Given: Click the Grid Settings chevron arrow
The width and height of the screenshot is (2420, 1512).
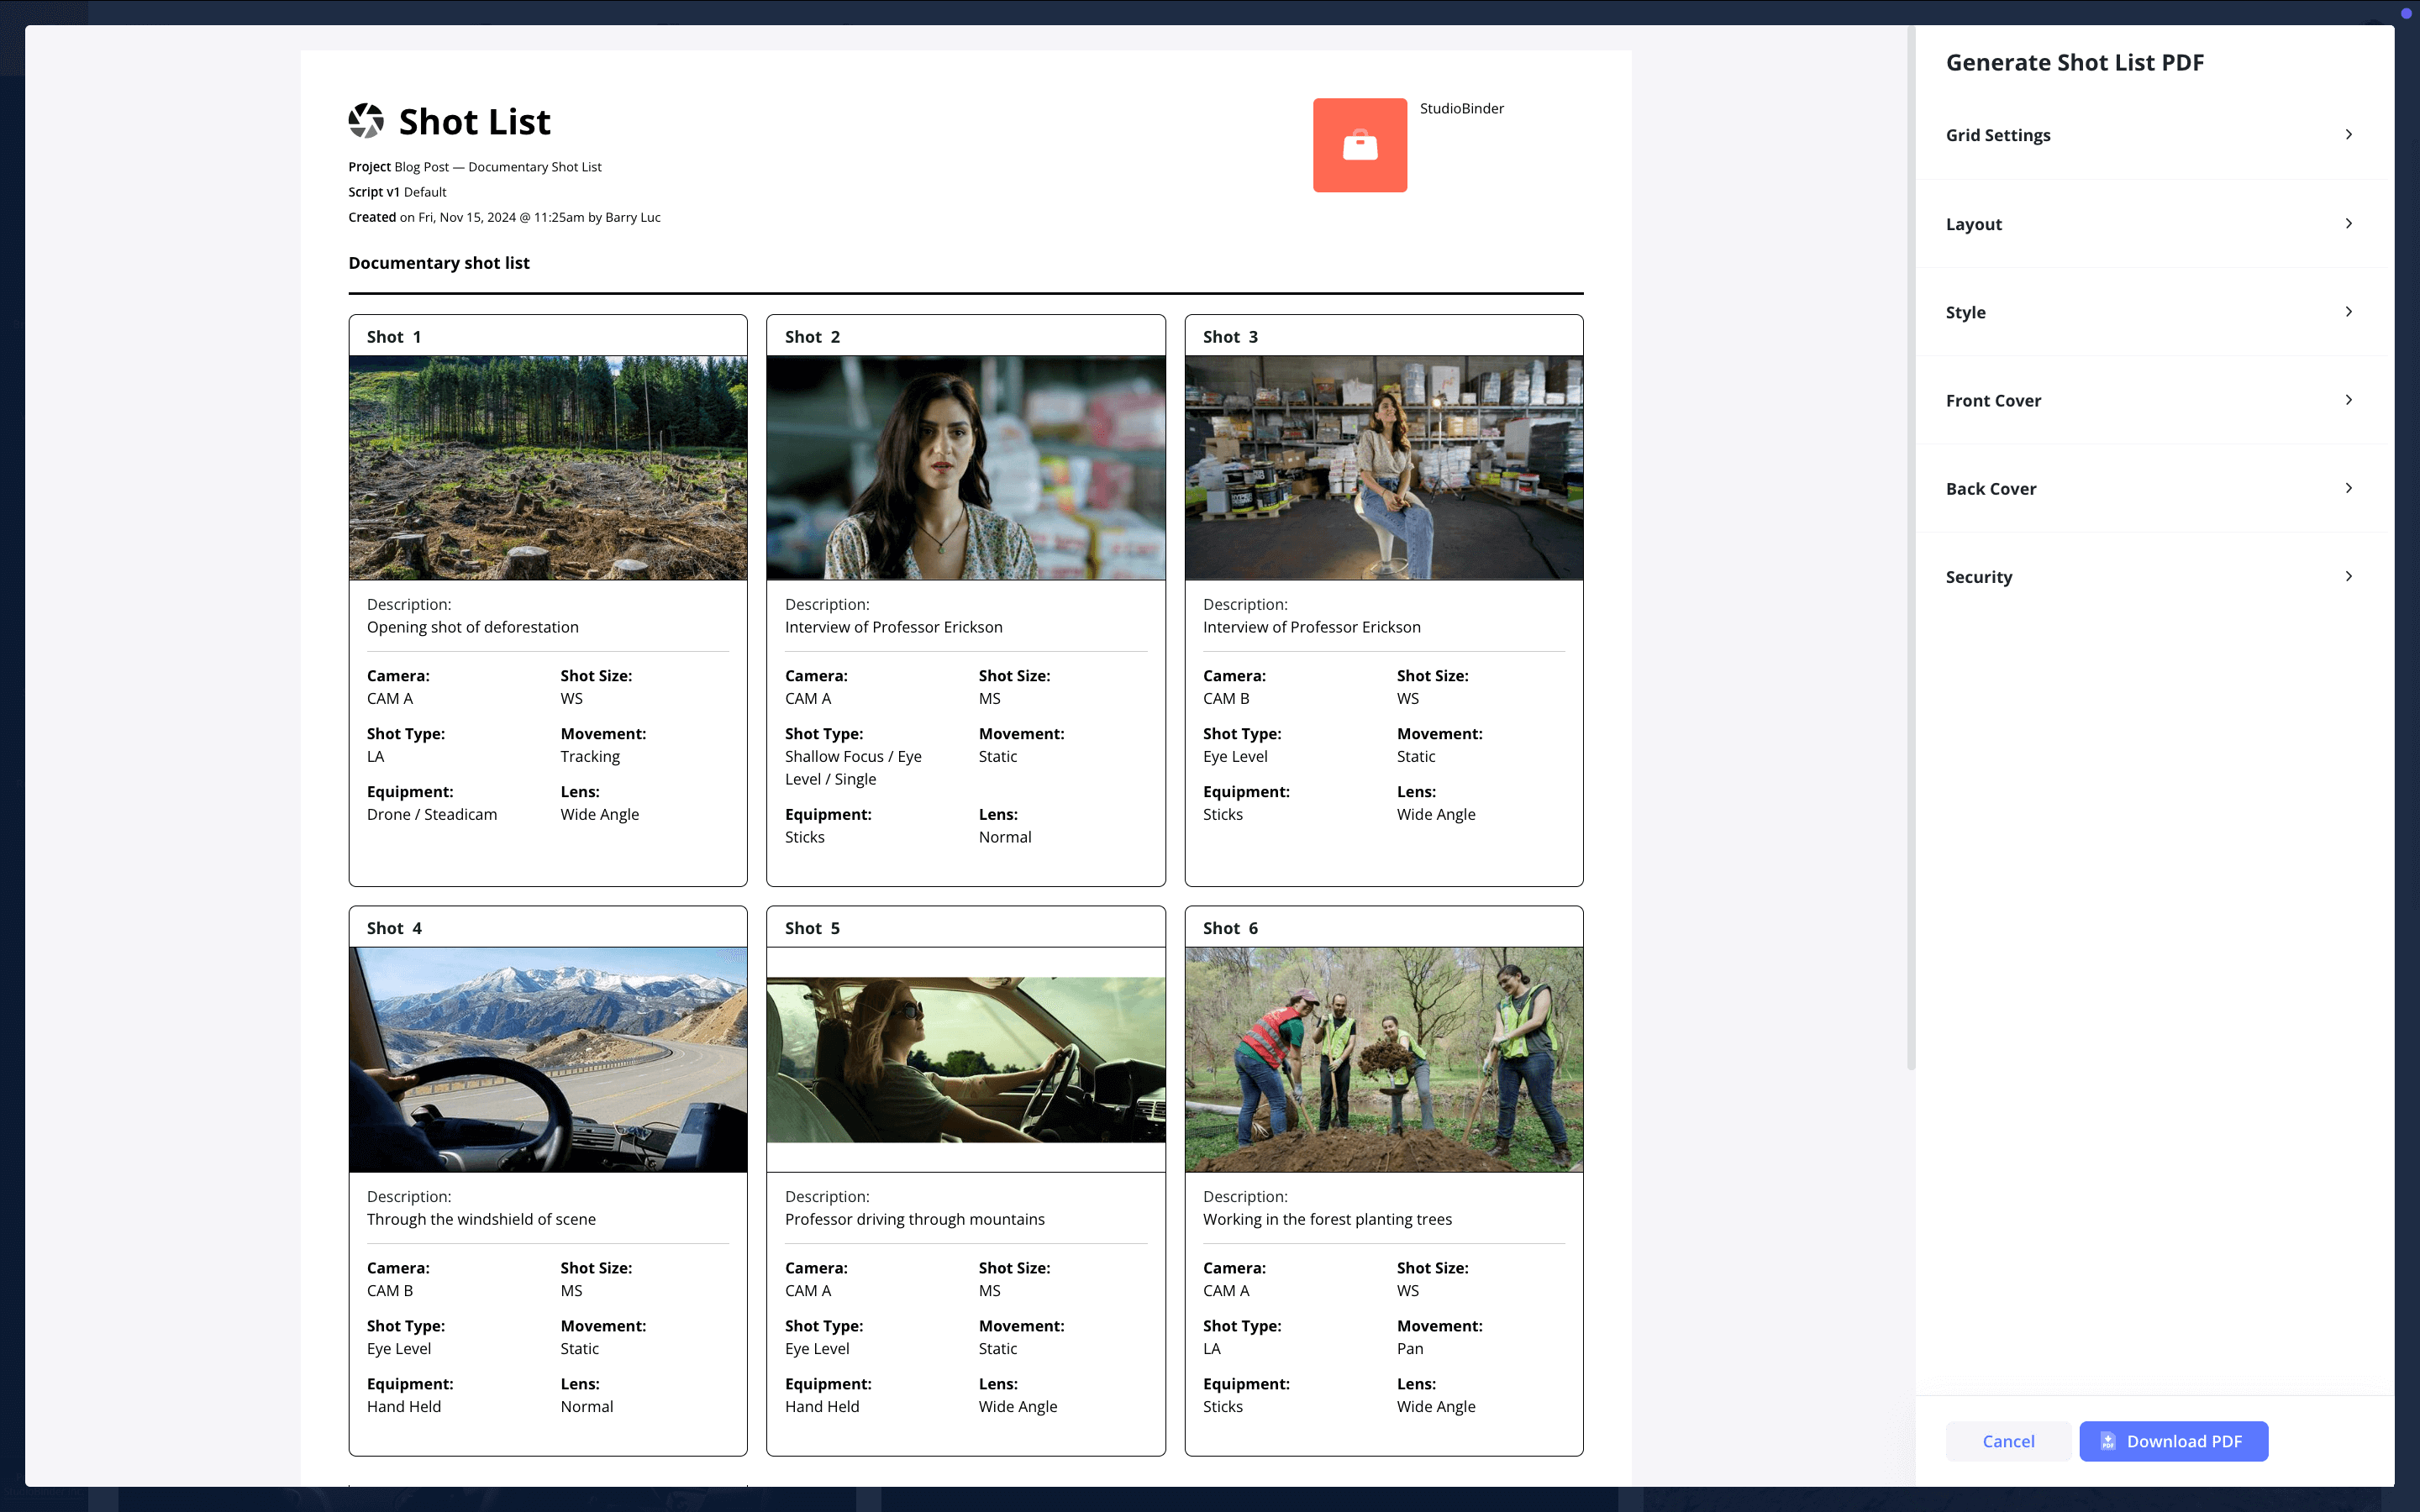Looking at the screenshot, I should pyautogui.click(x=2350, y=134).
